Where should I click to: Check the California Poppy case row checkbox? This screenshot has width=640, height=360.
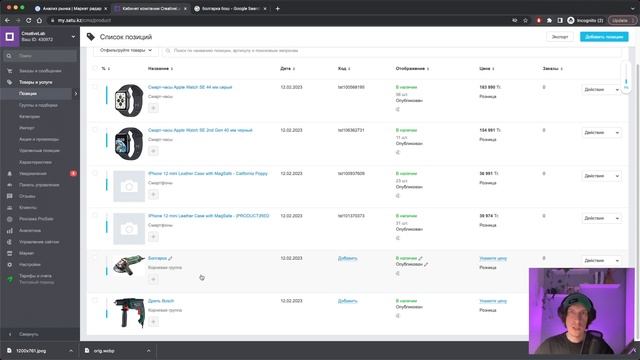click(95, 173)
